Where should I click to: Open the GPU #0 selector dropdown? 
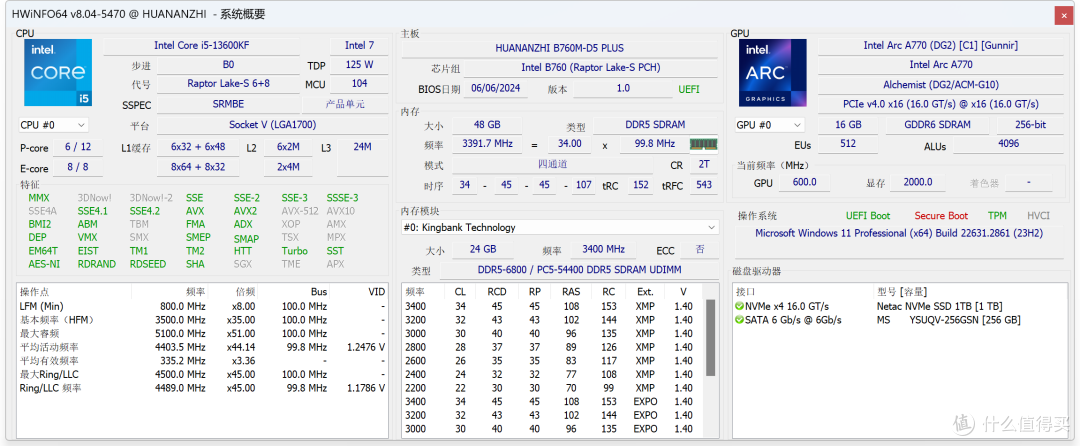pos(770,125)
